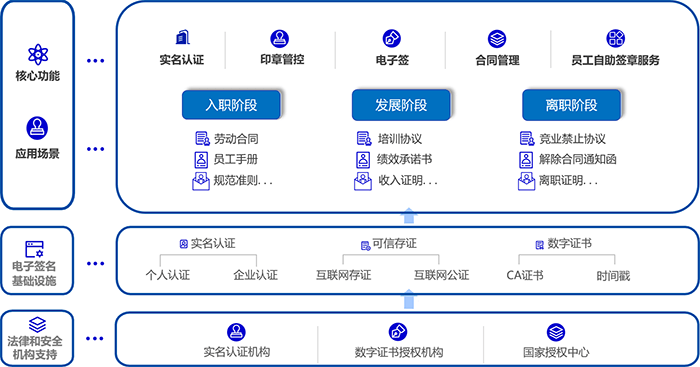Click the small icon before 可信存证 heading
This screenshot has height=367, width=700.
[366, 246]
